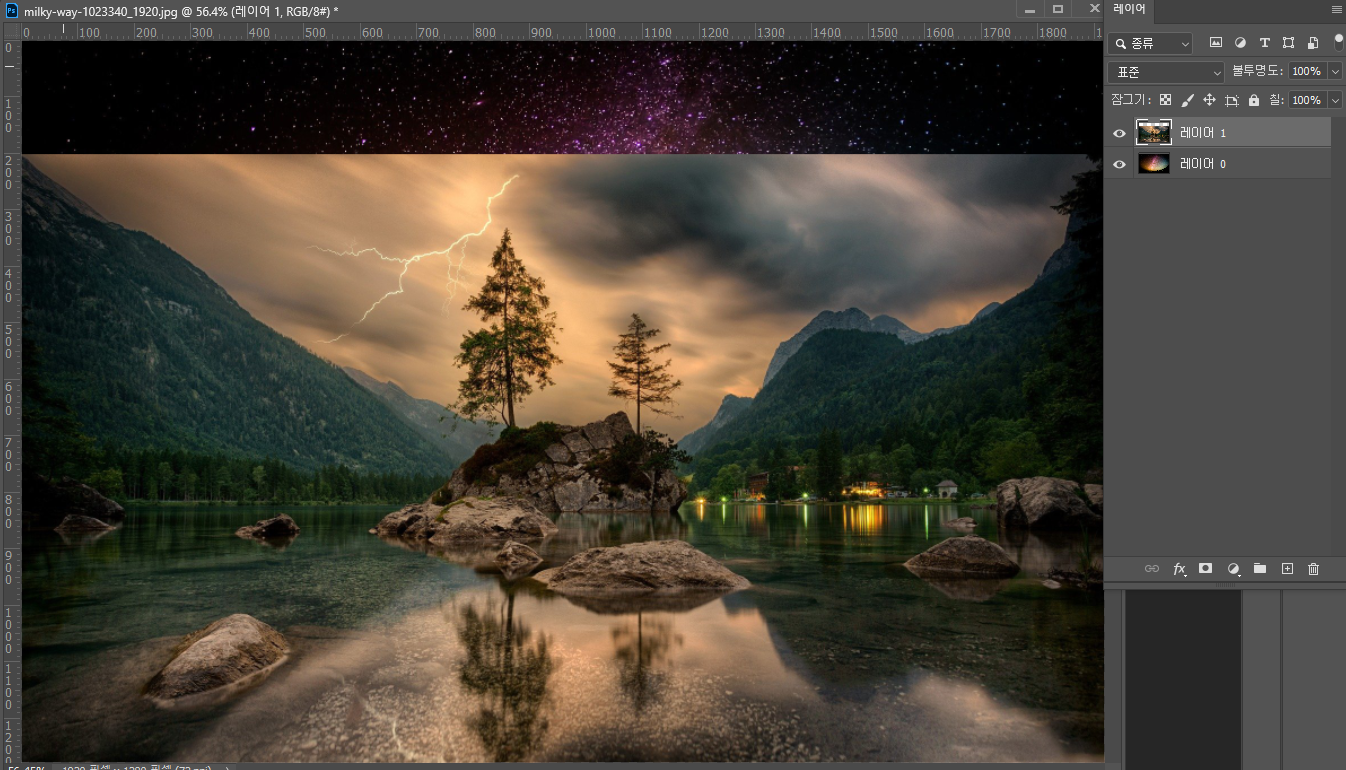The width and height of the screenshot is (1346, 770).
Task: Click the 칠 100% value field
Action: [1307, 100]
